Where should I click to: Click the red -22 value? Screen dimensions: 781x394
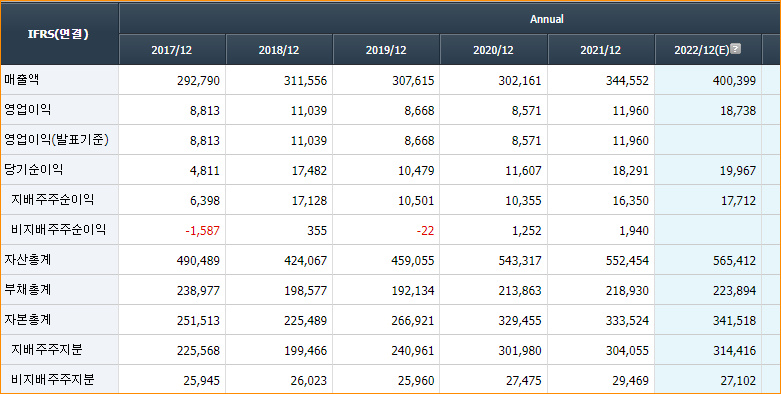point(425,231)
